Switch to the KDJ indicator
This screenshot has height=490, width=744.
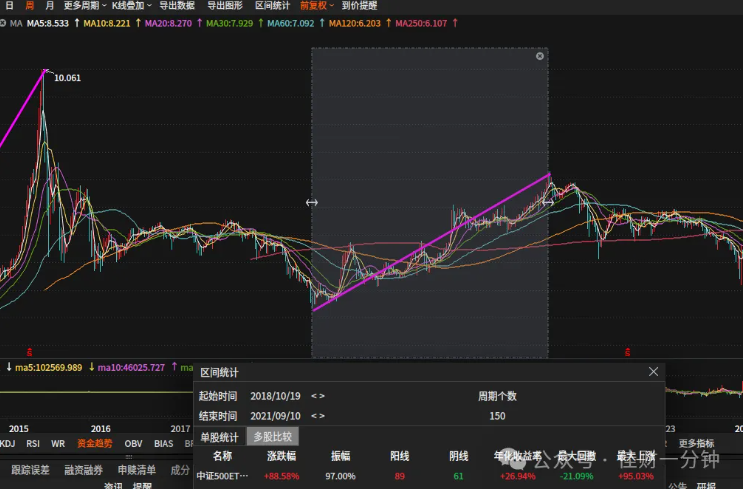[7, 444]
